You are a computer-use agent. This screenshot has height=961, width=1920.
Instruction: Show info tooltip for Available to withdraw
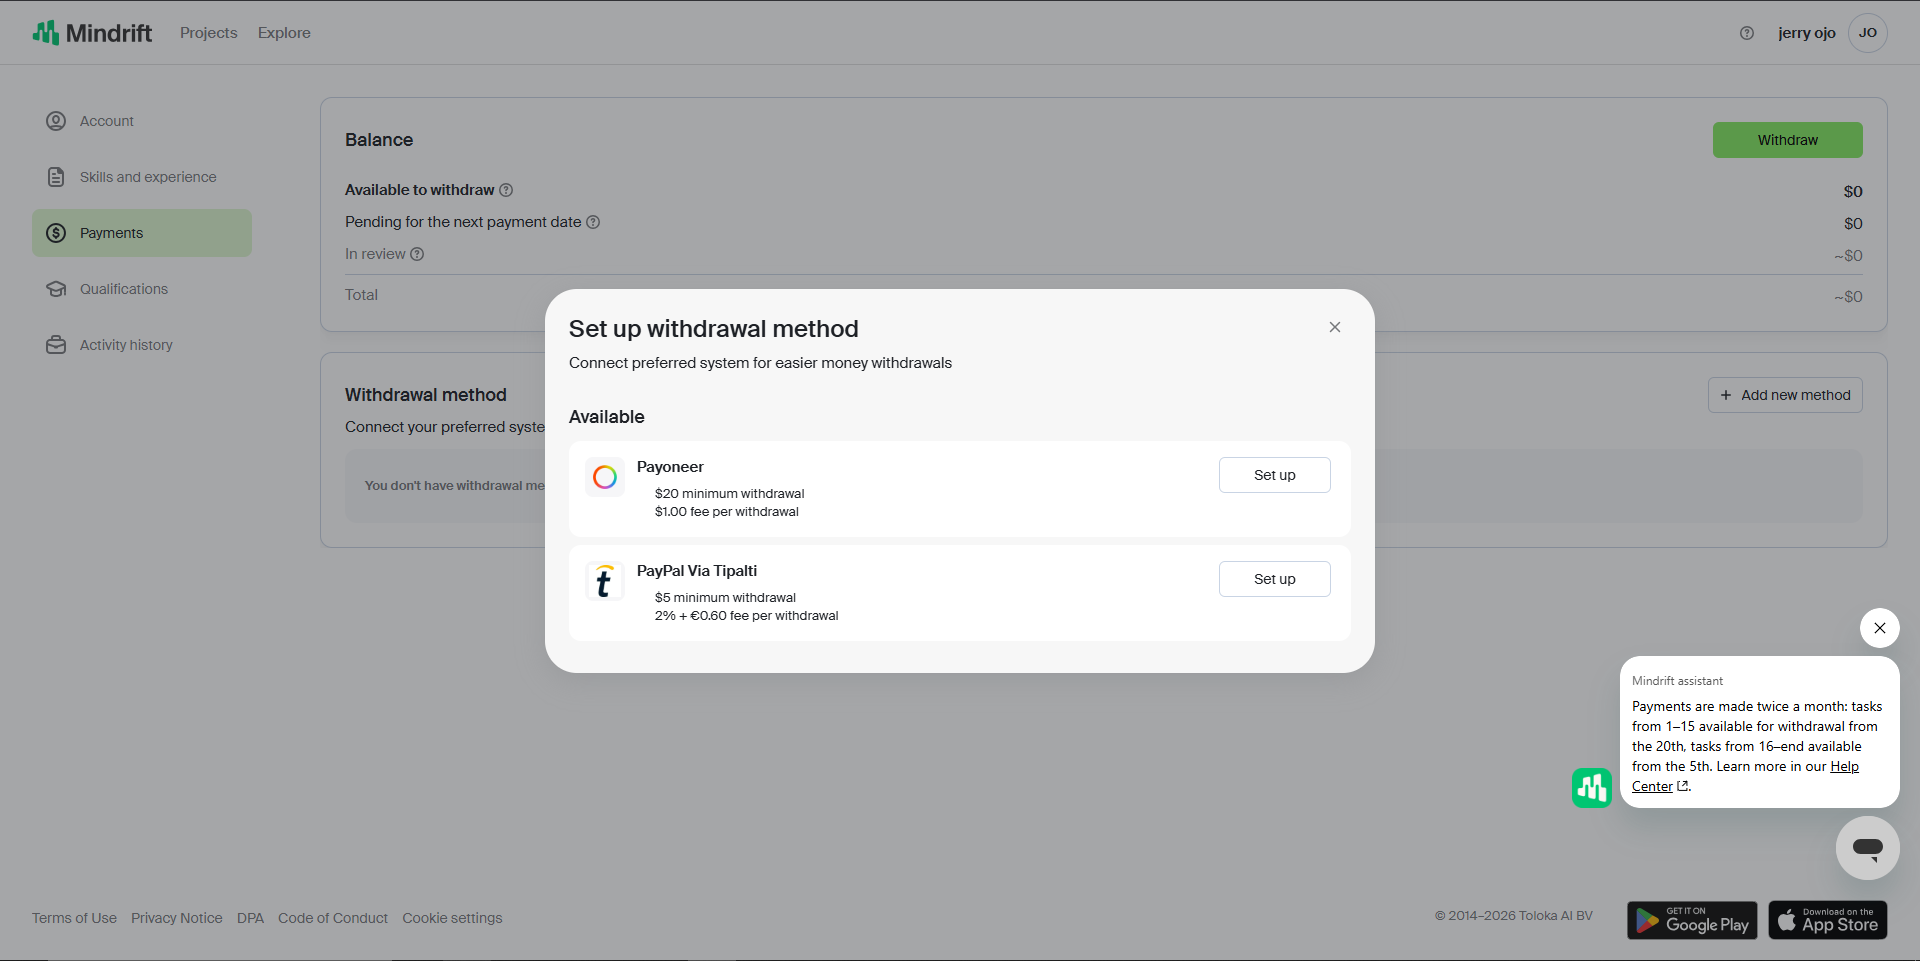pyautogui.click(x=506, y=190)
